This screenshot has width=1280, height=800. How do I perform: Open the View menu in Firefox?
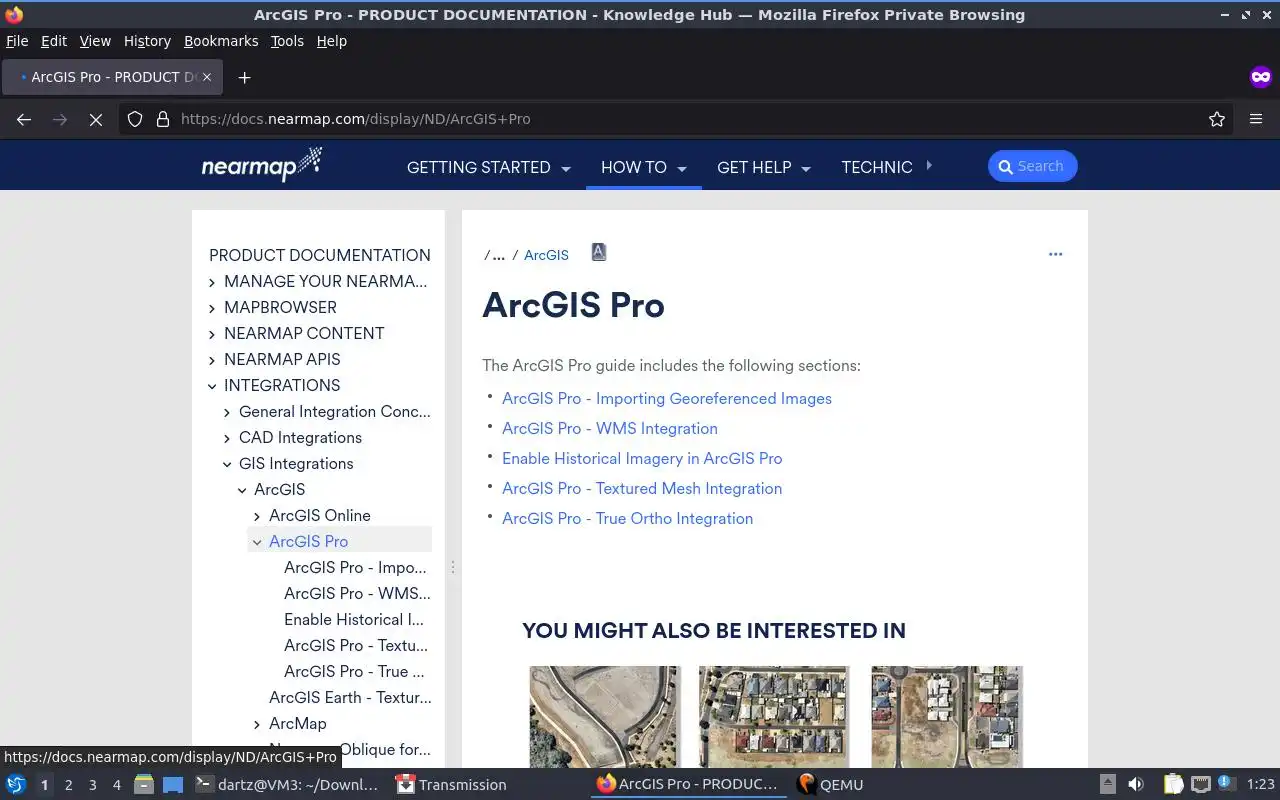tap(95, 41)
